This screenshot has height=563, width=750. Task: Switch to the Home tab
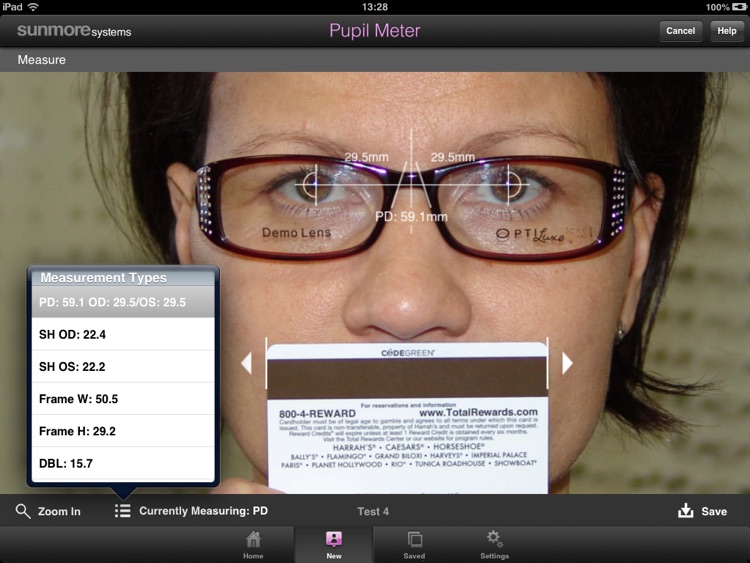tap(253, 545)
